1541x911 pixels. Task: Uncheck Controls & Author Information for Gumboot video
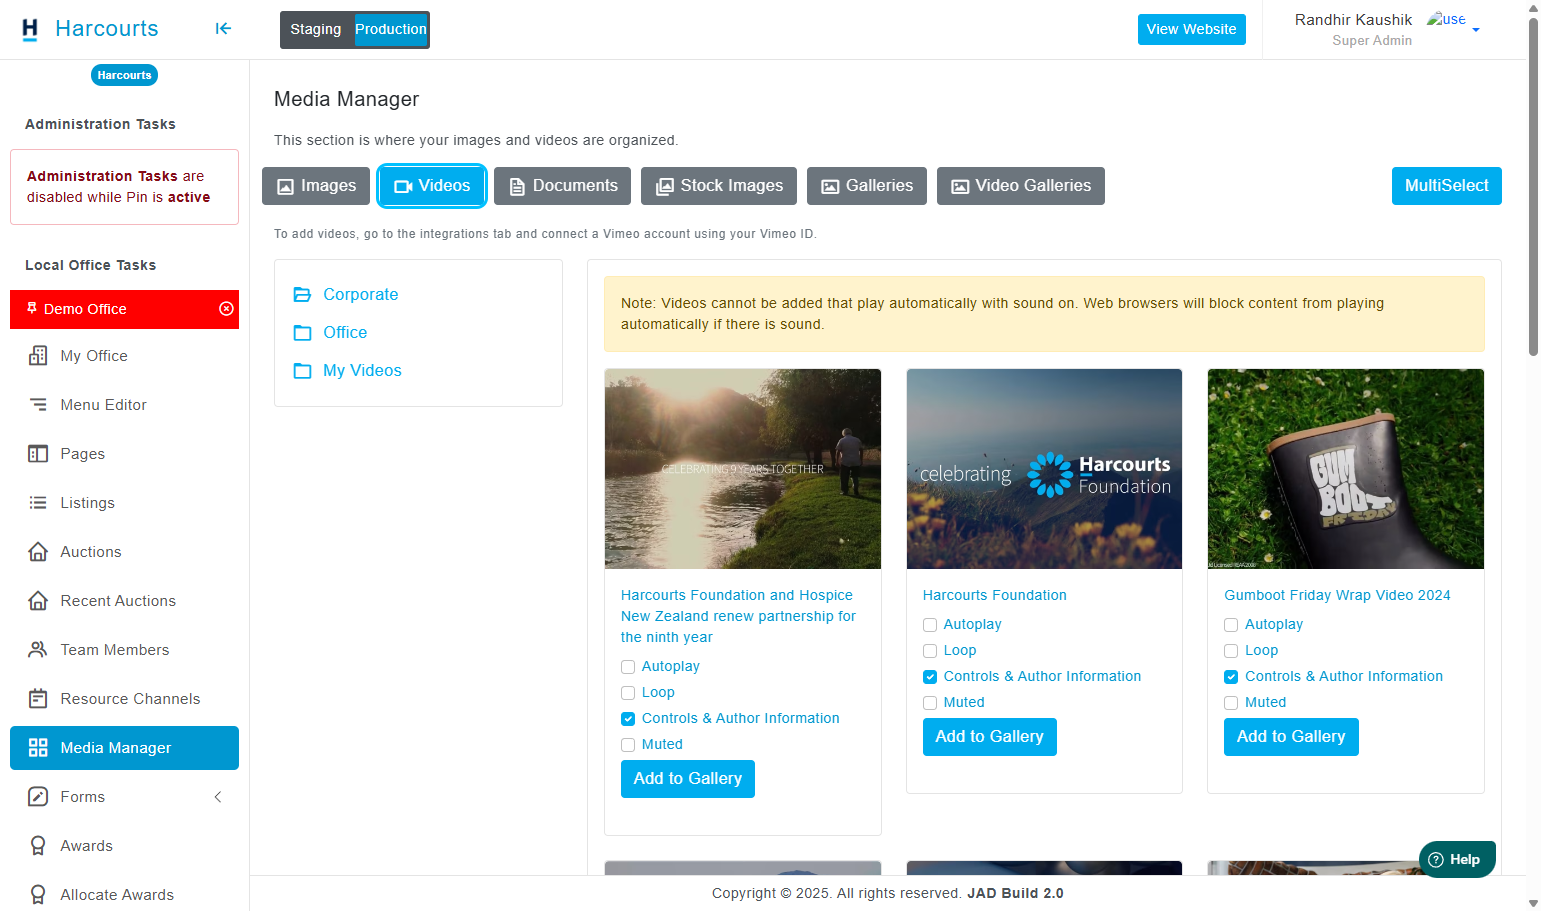pyautogui.click(x=1231, y=677)
